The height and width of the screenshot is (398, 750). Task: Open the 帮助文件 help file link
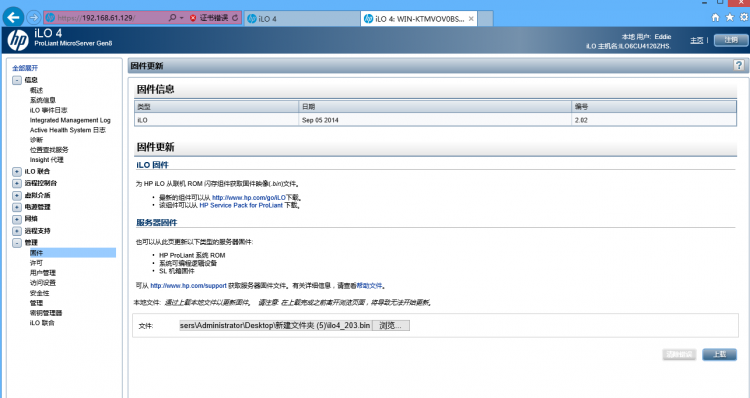click(369, 286)
